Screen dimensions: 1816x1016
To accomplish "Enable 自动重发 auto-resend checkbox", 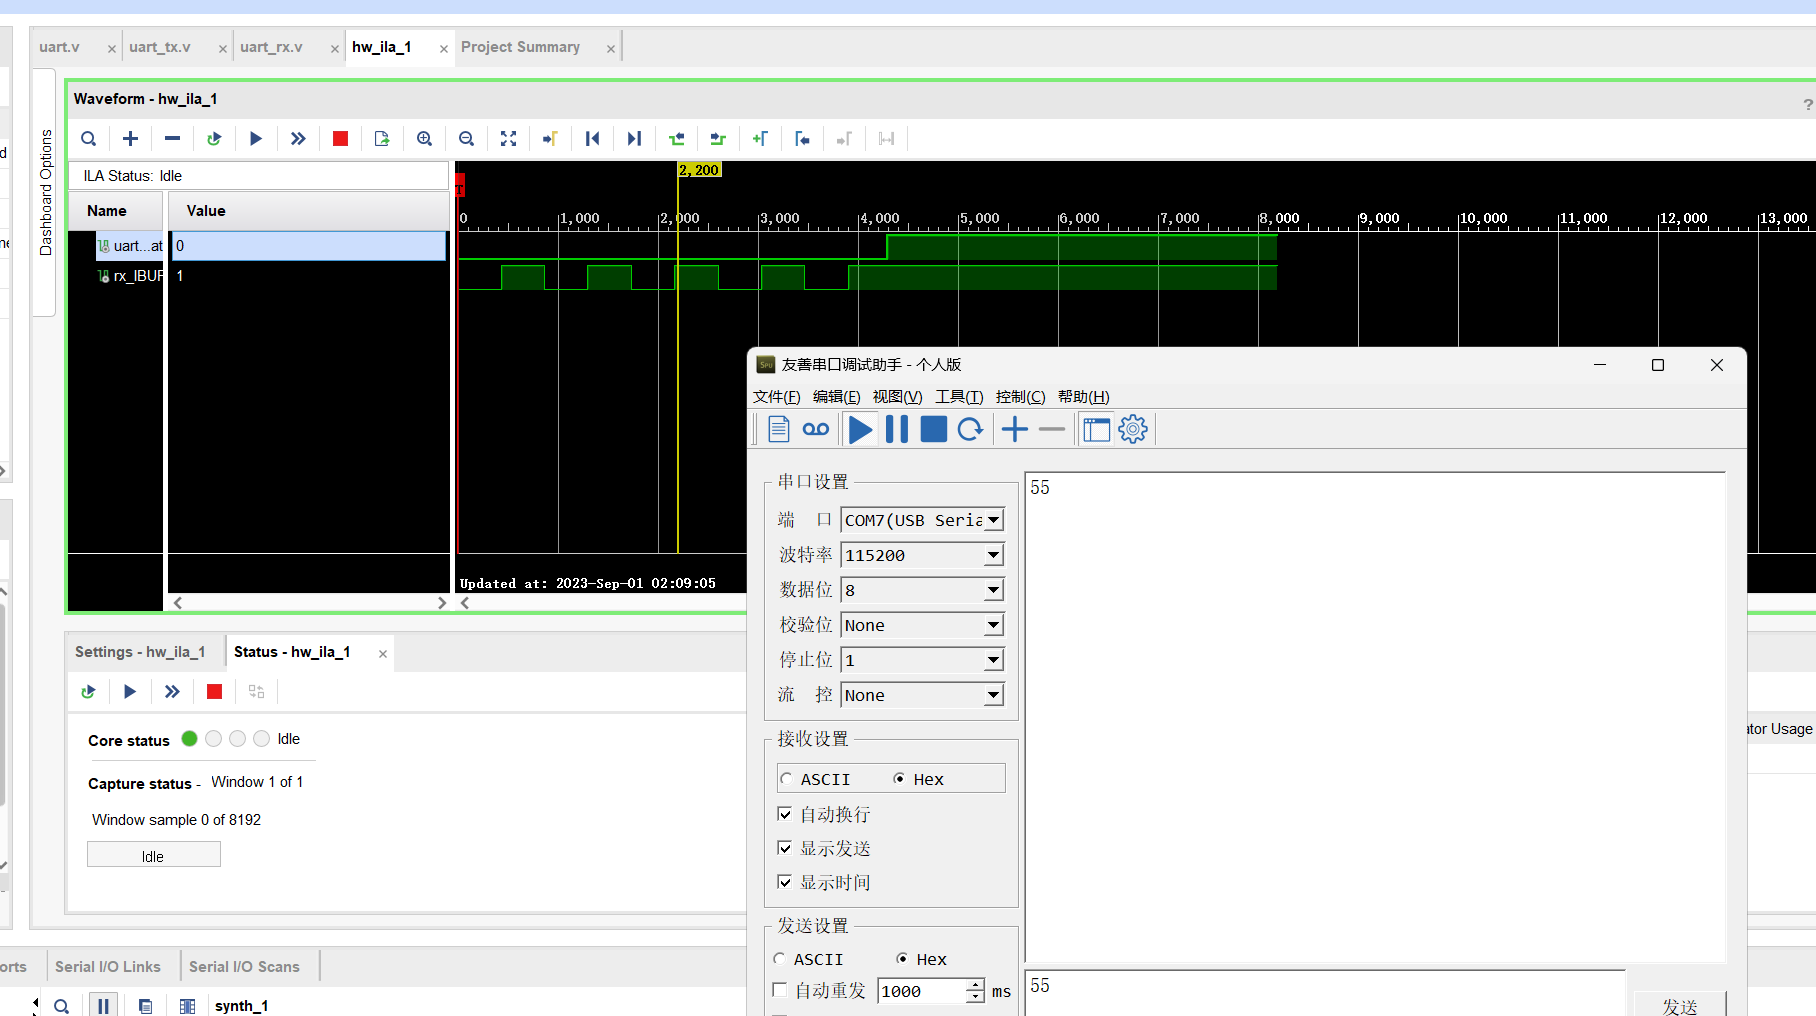I will [x=780, y=990].
